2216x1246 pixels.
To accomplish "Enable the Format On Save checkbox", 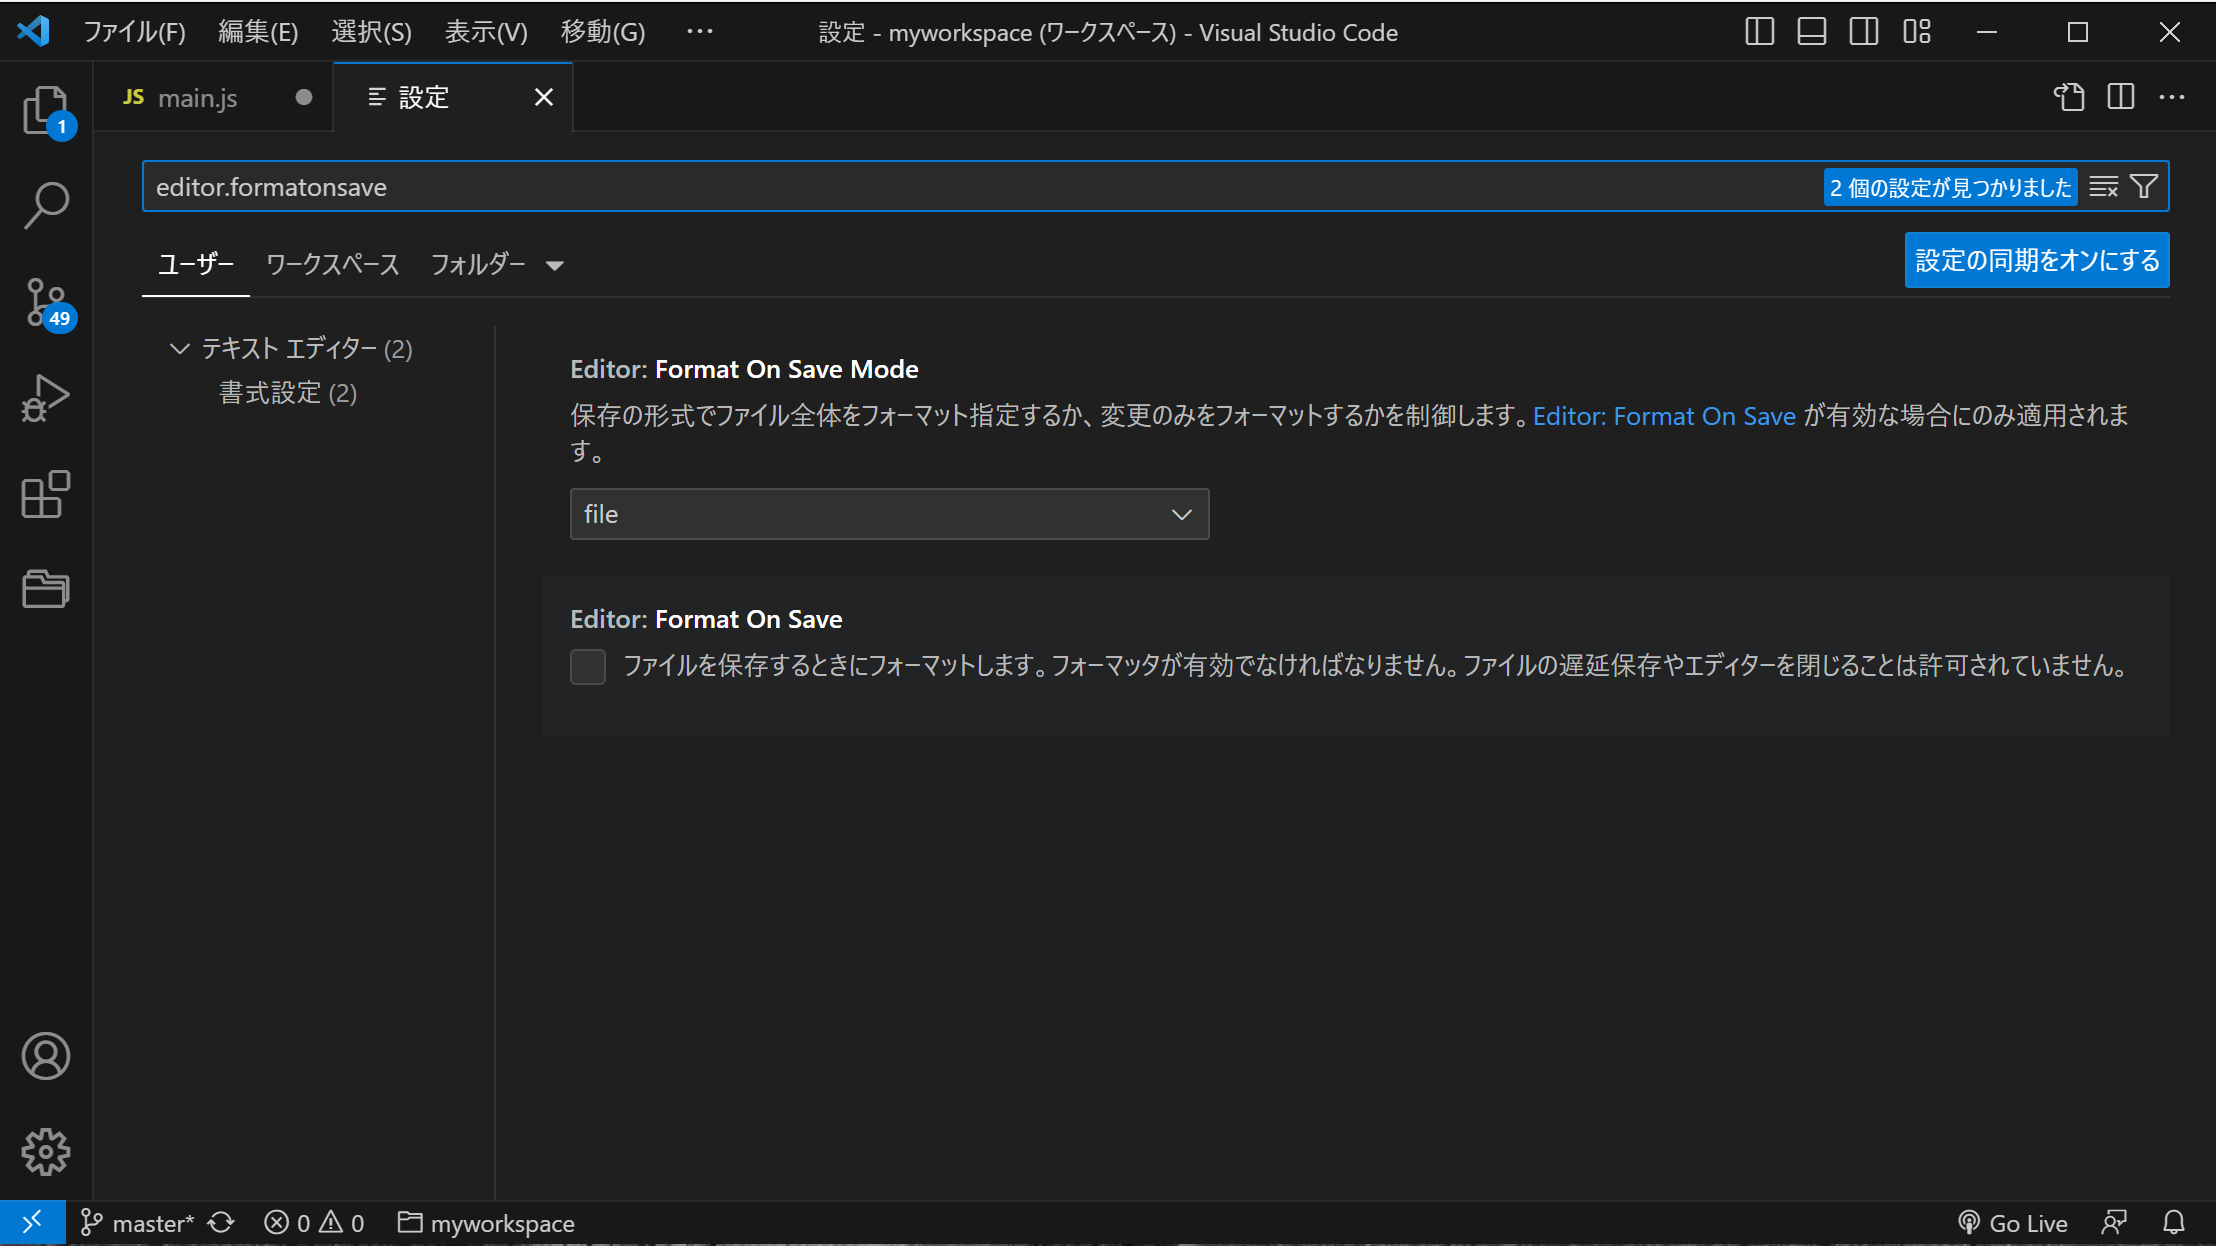I will (588, 666).
